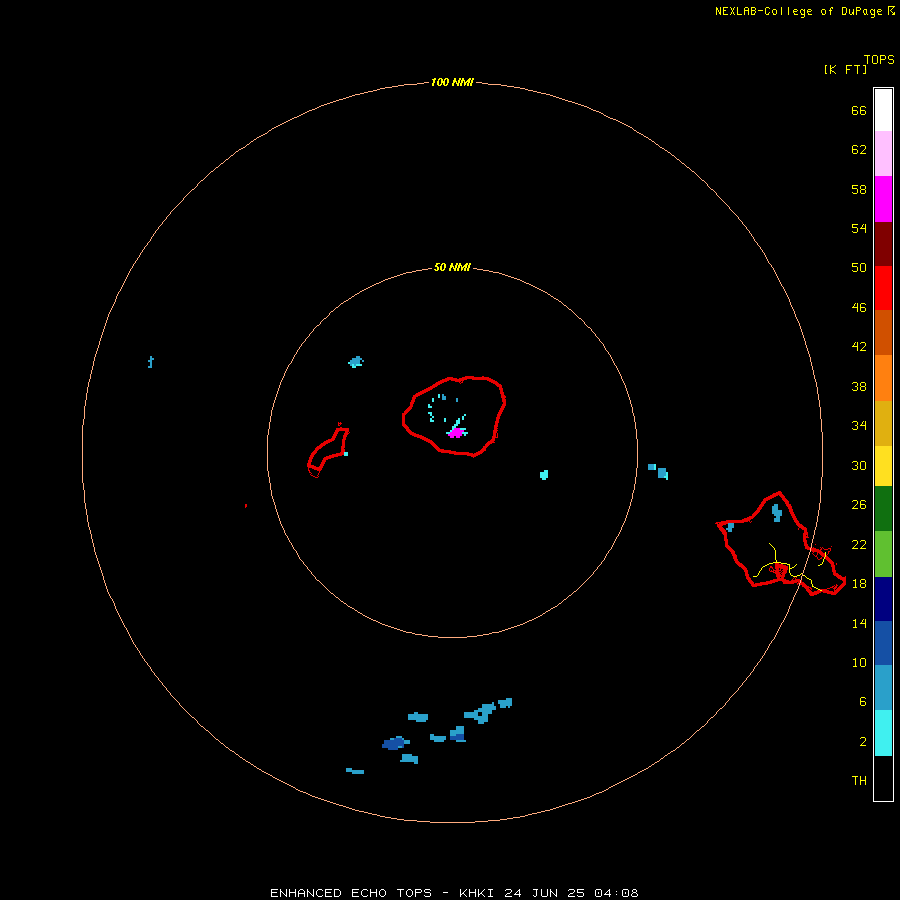Click the dark orange 46 legend swatch
Viewport: 900px width, 900px height.
[x=883, y=333]
